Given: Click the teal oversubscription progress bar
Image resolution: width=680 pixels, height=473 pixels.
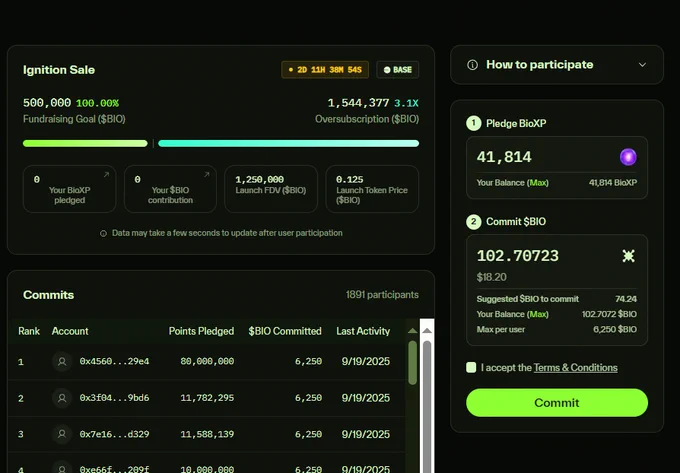Looking at the screenshot, I should [x=288, y=144].
